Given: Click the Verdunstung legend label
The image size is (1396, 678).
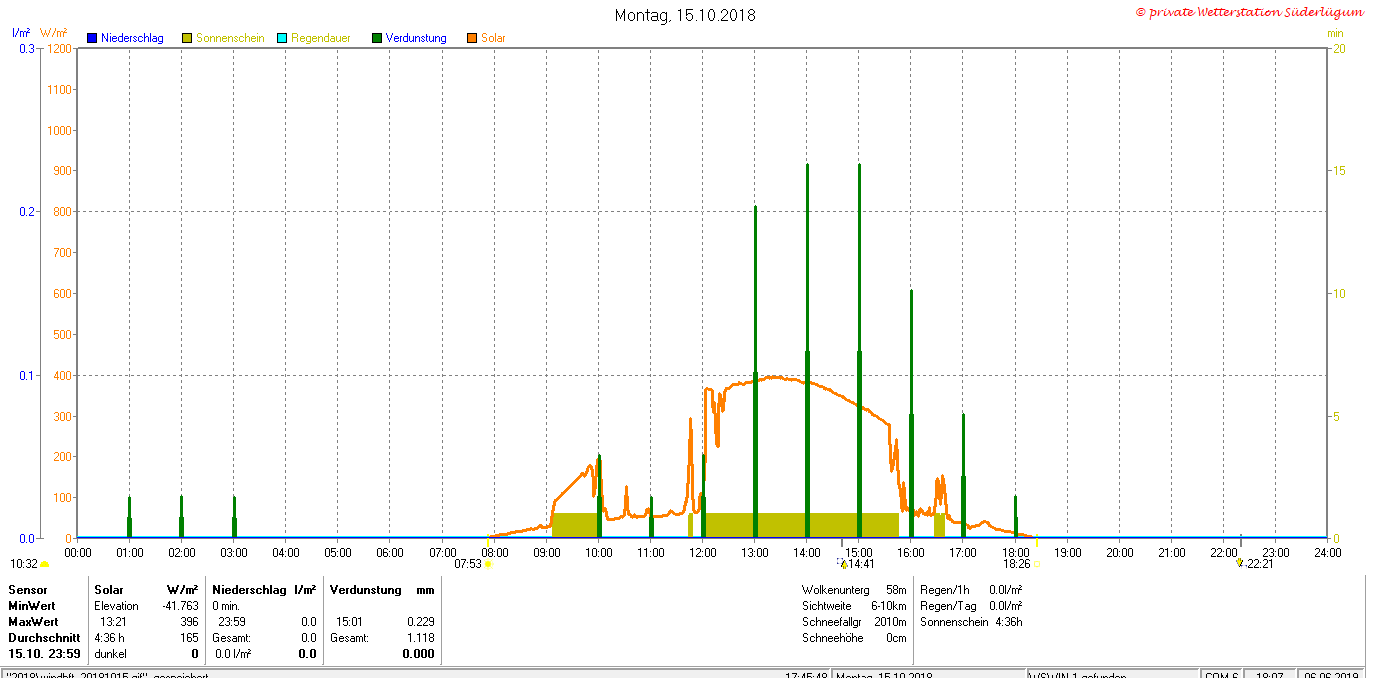Looking at the screenshot, I should click(416, 38).
